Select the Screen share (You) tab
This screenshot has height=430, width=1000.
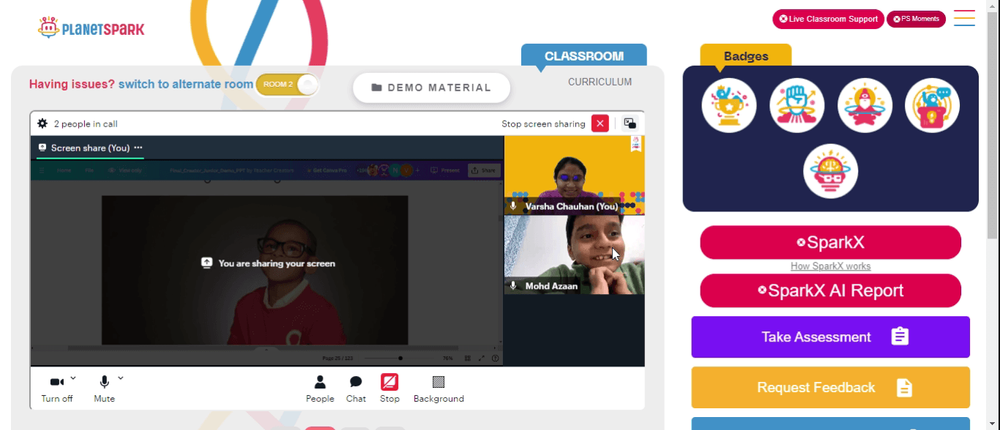(x=90, y=148)
